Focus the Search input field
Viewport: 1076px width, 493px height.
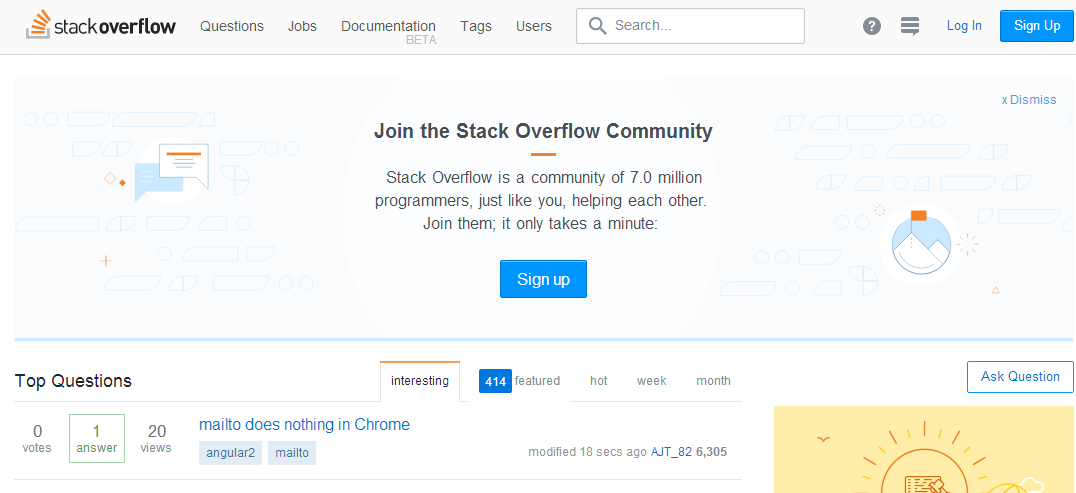[x=690, y=26]
